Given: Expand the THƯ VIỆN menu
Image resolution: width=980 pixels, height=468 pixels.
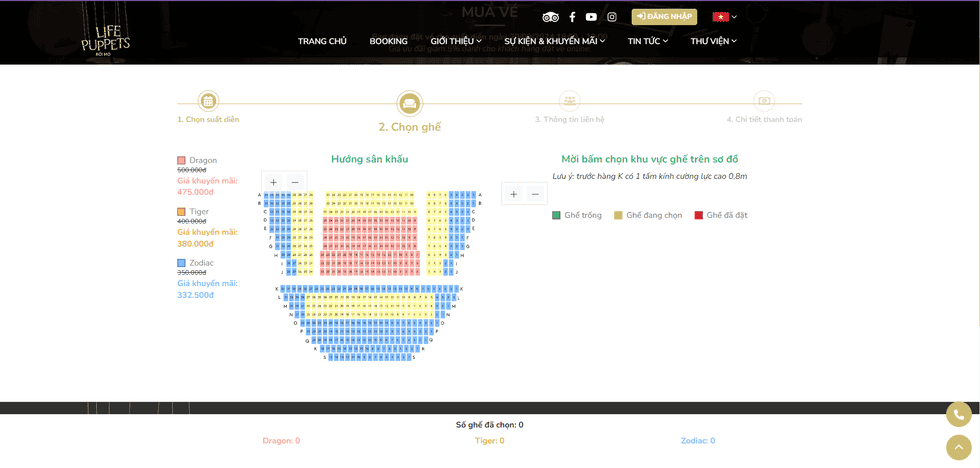Looking at the screenshot, I should click(x=713, y=41).
